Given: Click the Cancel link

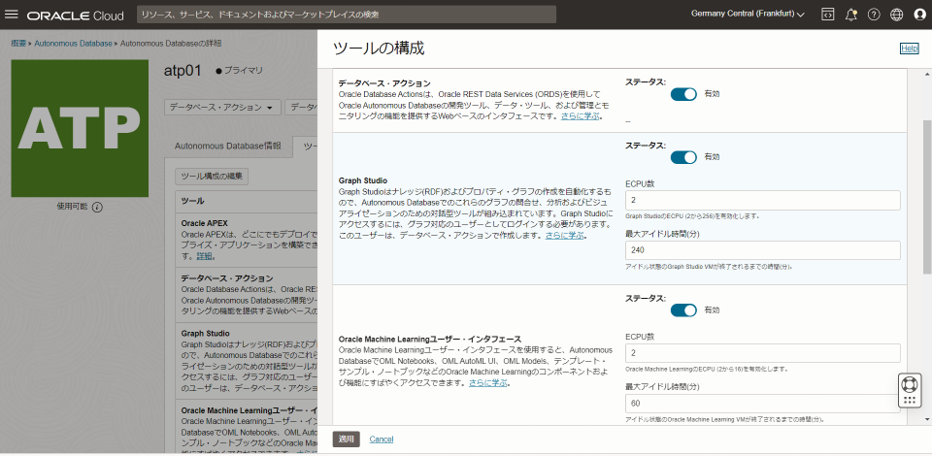Looking at the screenshot, I should 381,439.
